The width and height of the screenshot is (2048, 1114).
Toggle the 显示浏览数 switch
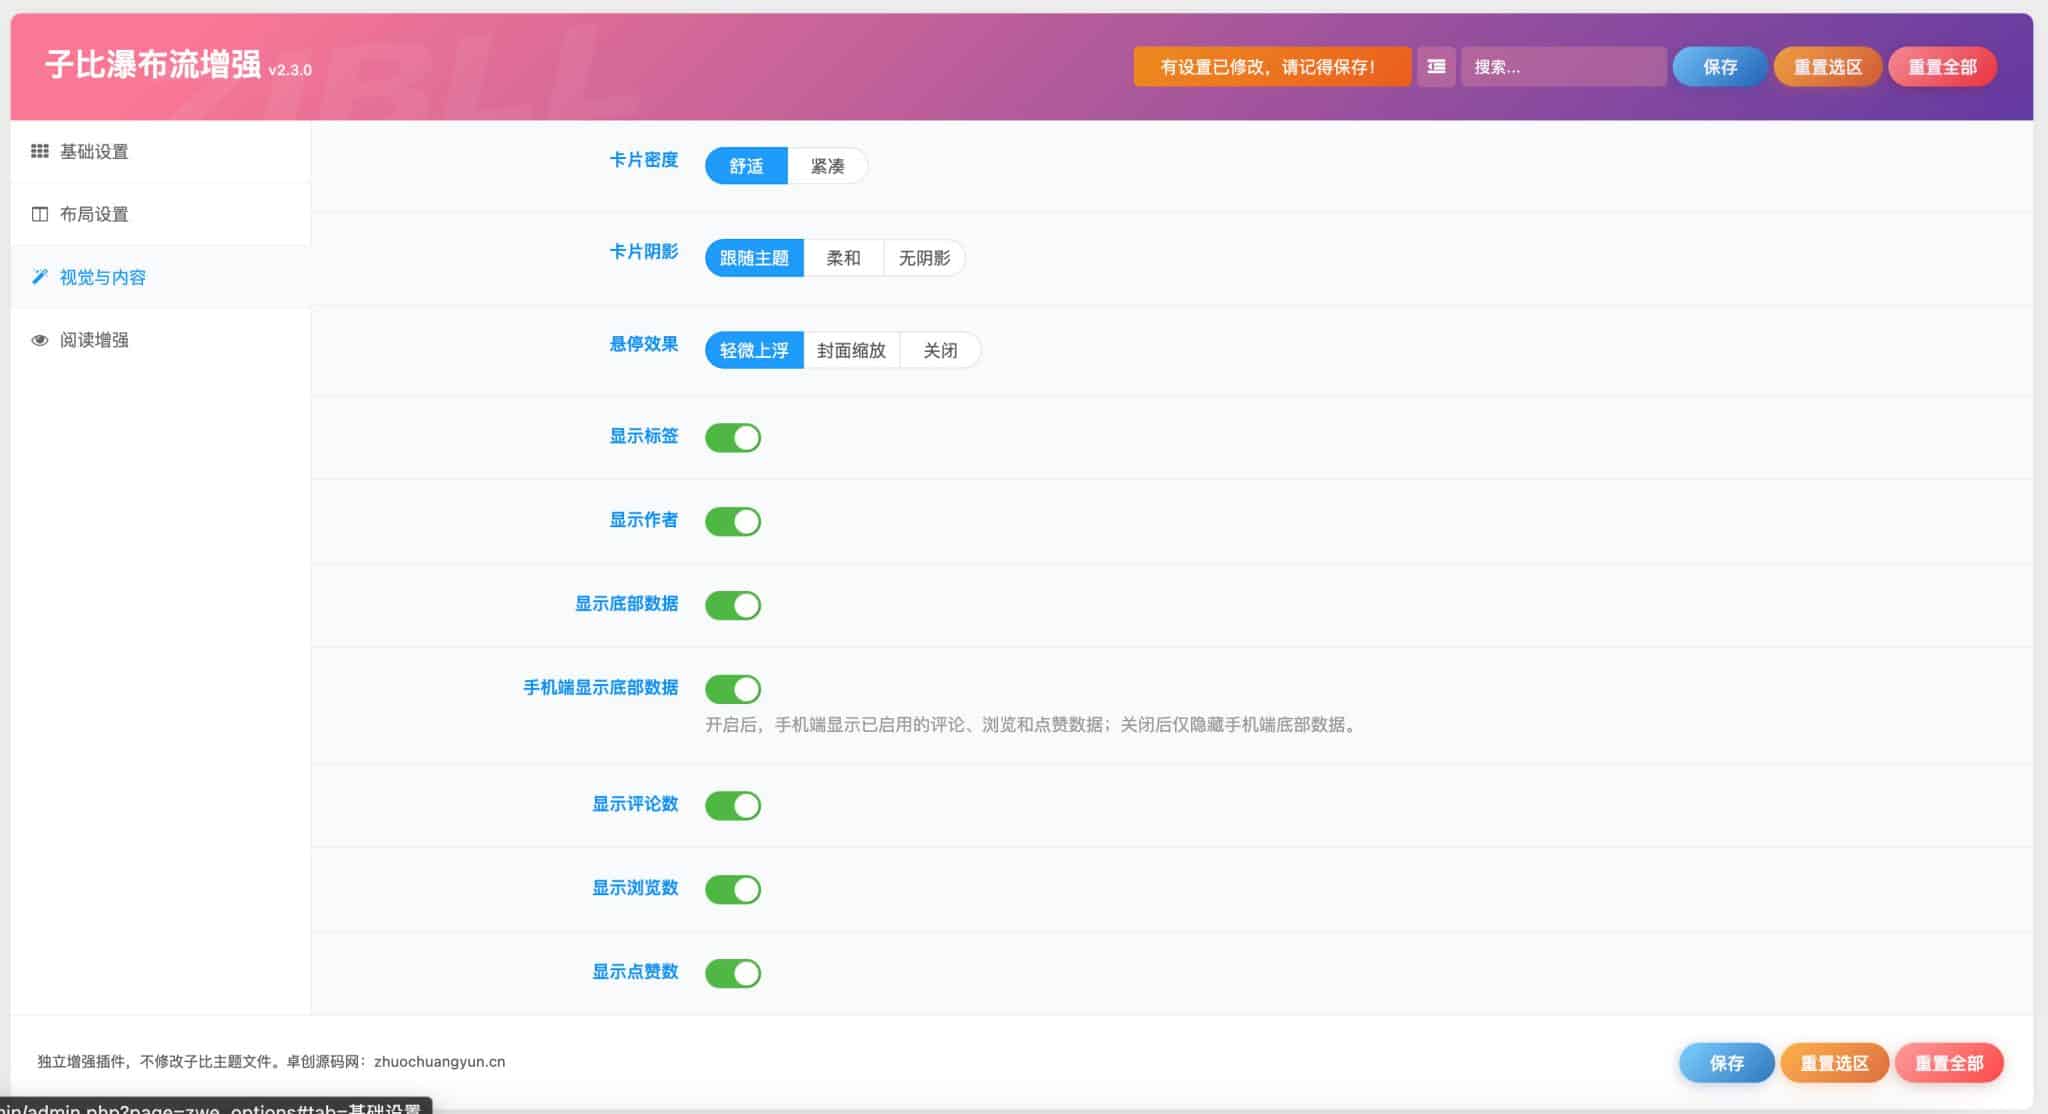733,889
